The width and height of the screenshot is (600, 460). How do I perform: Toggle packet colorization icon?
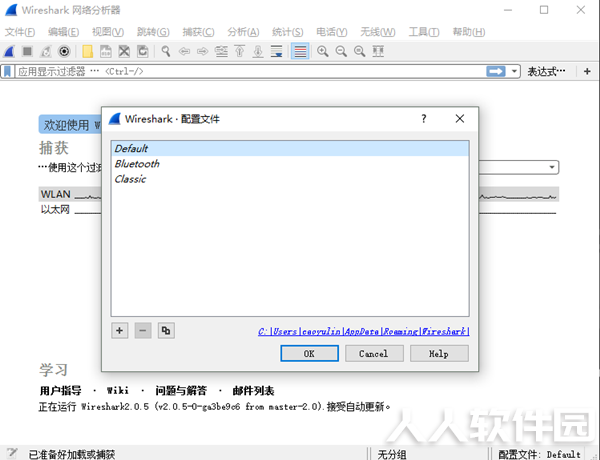point(300,51)
